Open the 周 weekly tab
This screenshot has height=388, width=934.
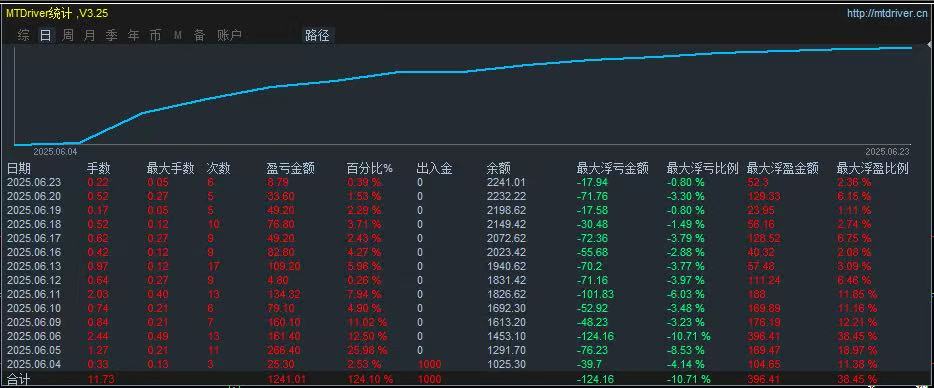pos(67,35)
